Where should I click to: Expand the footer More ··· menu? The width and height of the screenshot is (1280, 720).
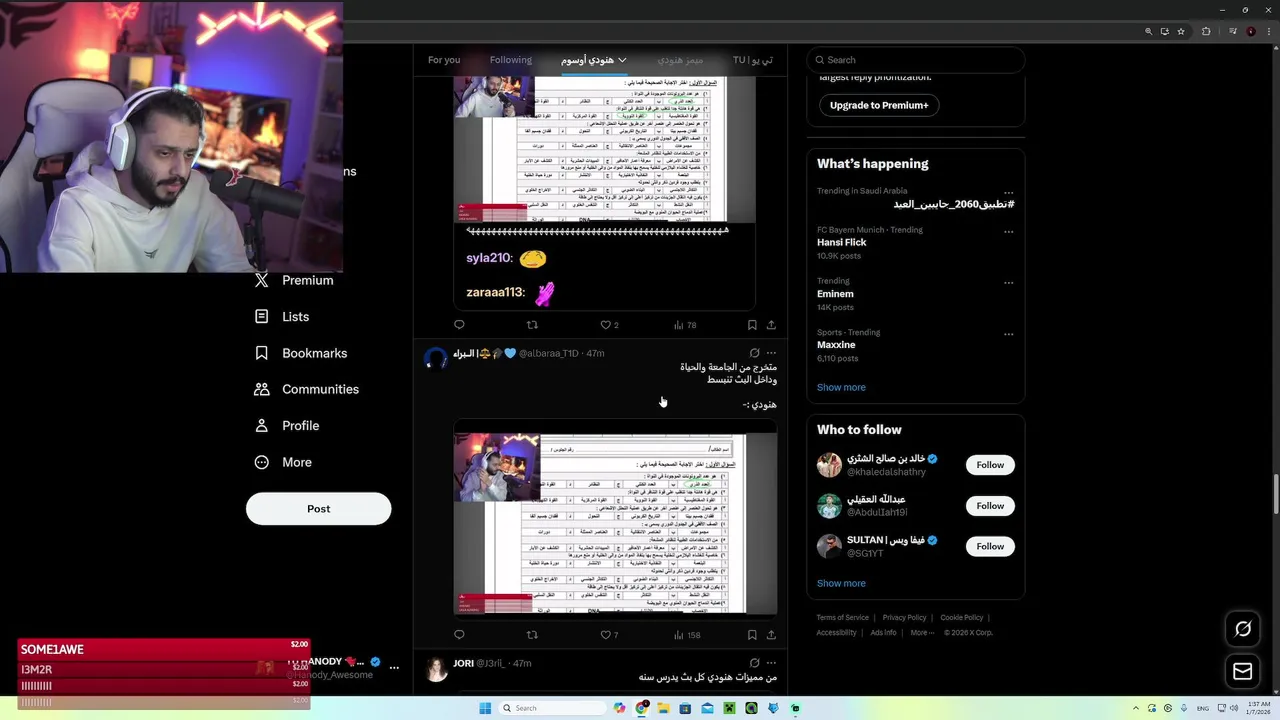point(922,633)
